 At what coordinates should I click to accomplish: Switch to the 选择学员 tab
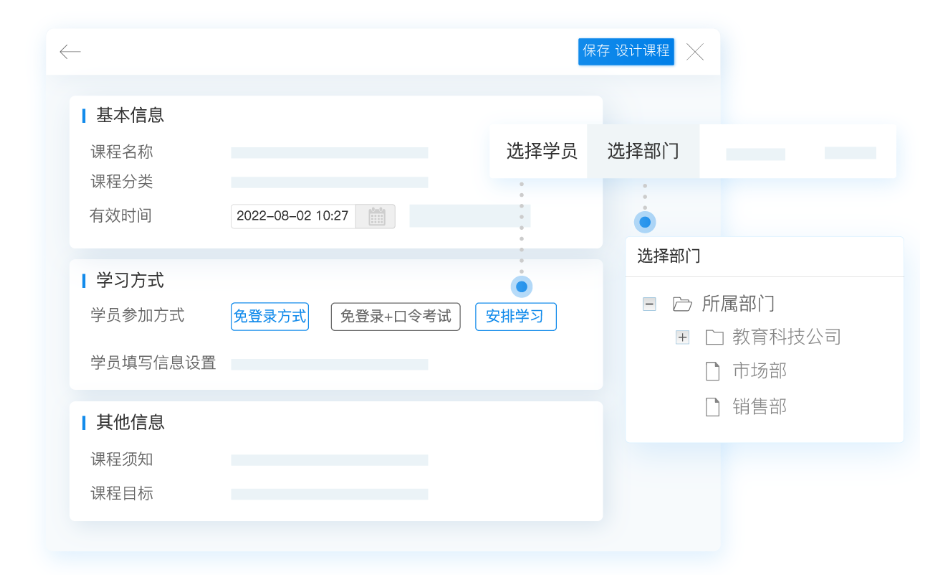point(541,151)
